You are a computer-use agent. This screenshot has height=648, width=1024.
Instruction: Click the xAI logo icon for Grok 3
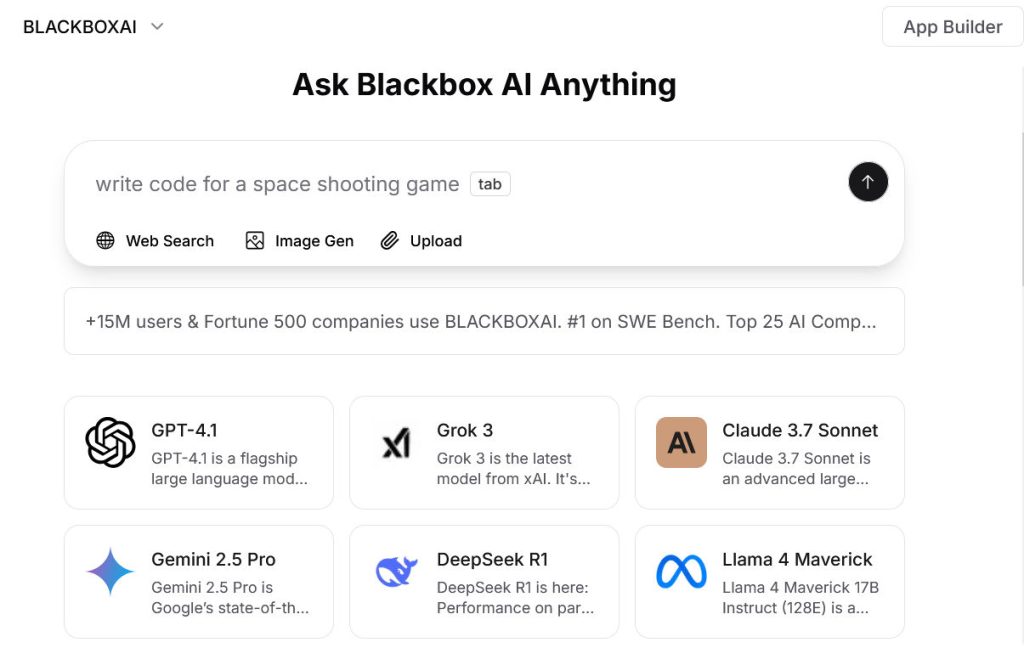396,443
